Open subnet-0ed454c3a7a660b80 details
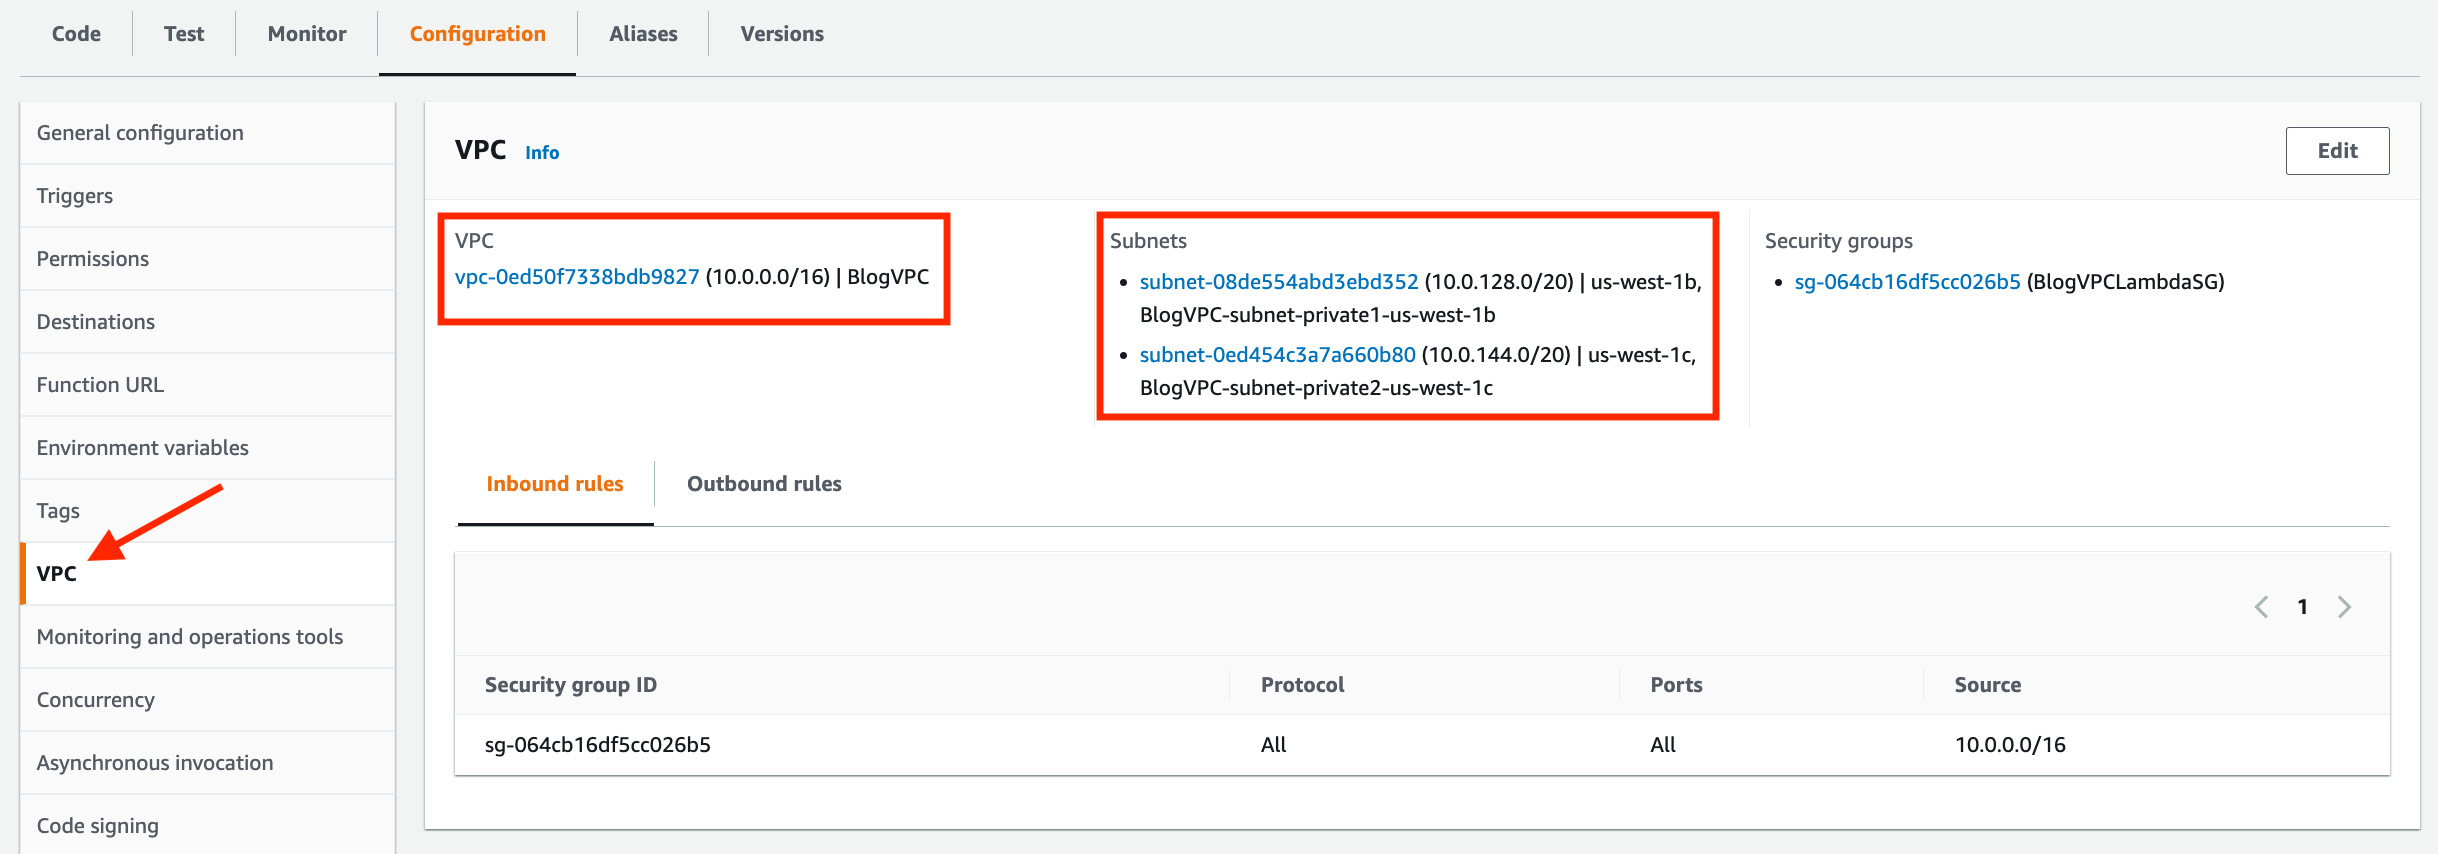Screen dimensions: 2438x854 tap(1276, 354)
